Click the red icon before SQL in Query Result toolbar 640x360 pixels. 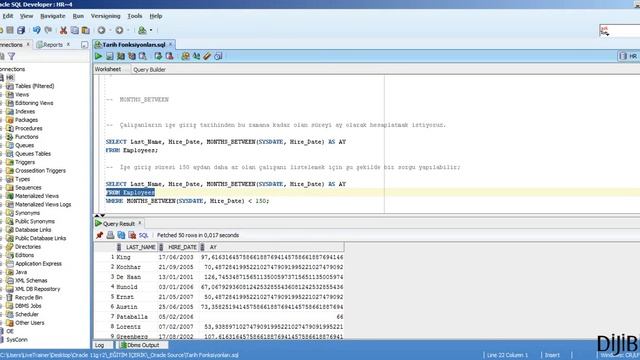click(x=132, y=235)
